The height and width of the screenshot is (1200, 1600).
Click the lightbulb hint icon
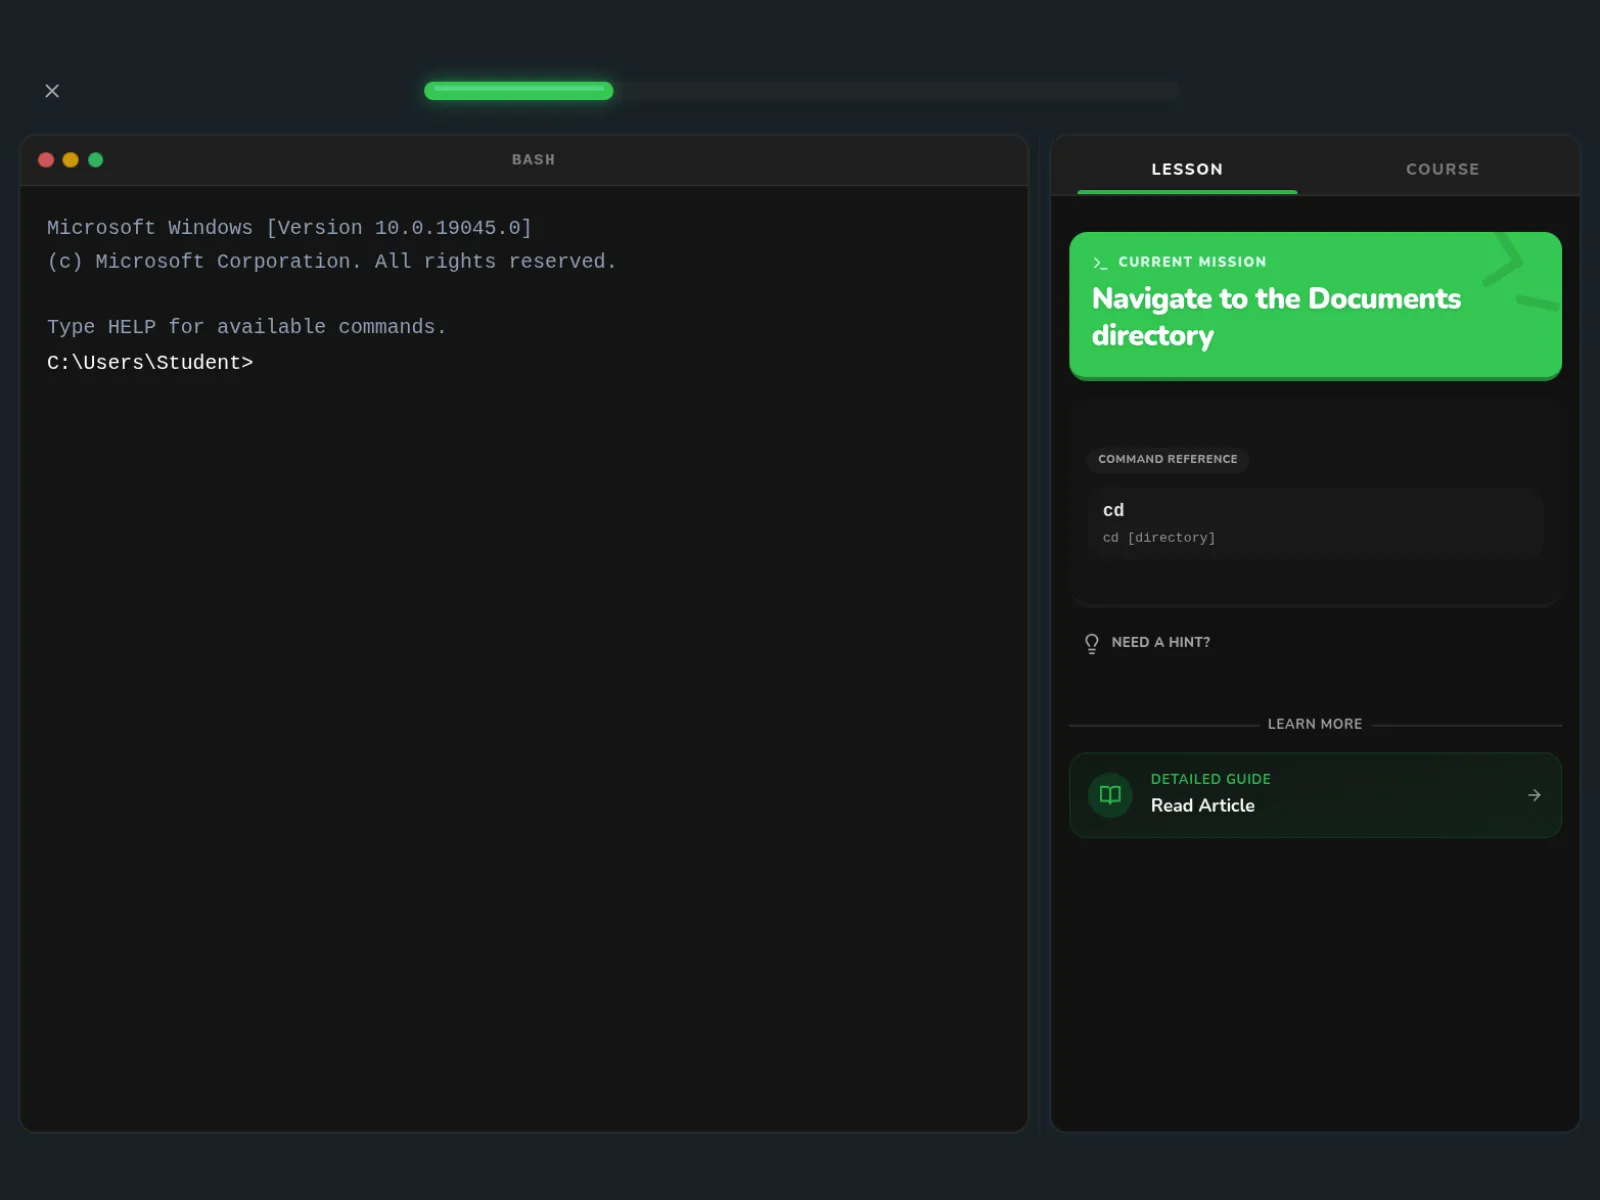(x=1092, y=644)
